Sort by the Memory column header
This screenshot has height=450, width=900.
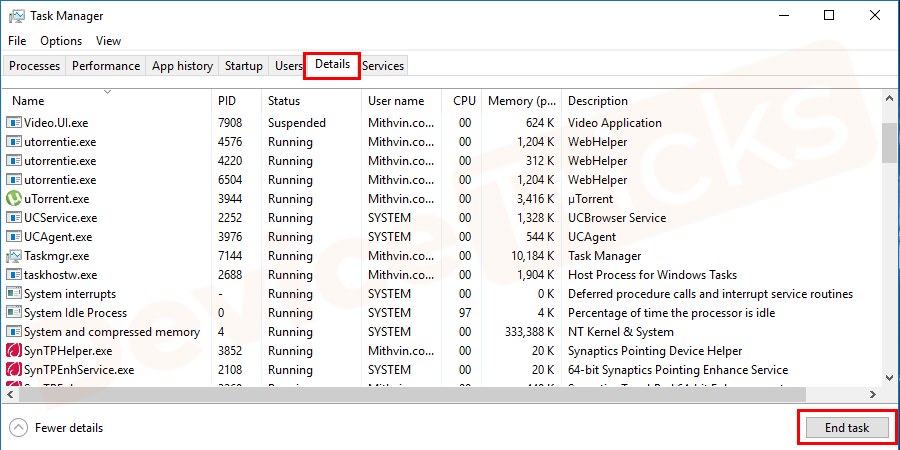coord(521,100)
